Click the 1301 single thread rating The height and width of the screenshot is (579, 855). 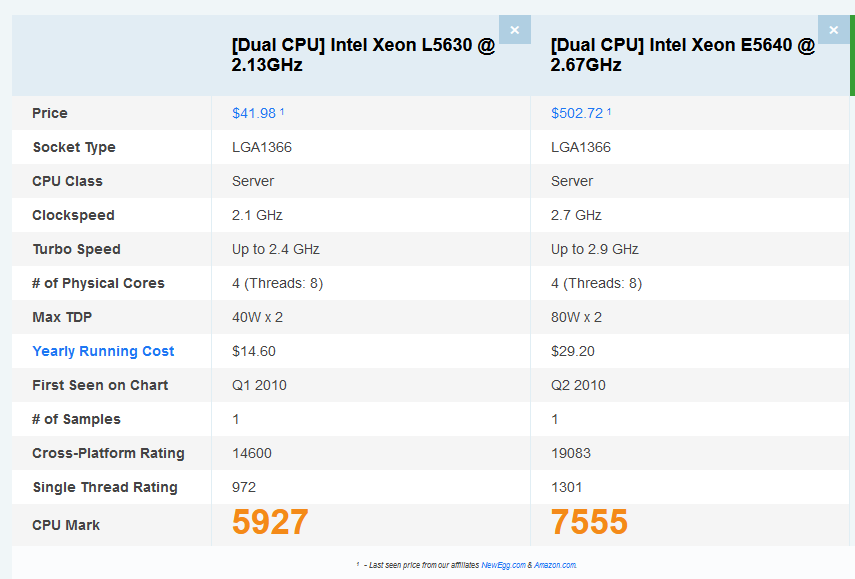click(x=566, y=487)
